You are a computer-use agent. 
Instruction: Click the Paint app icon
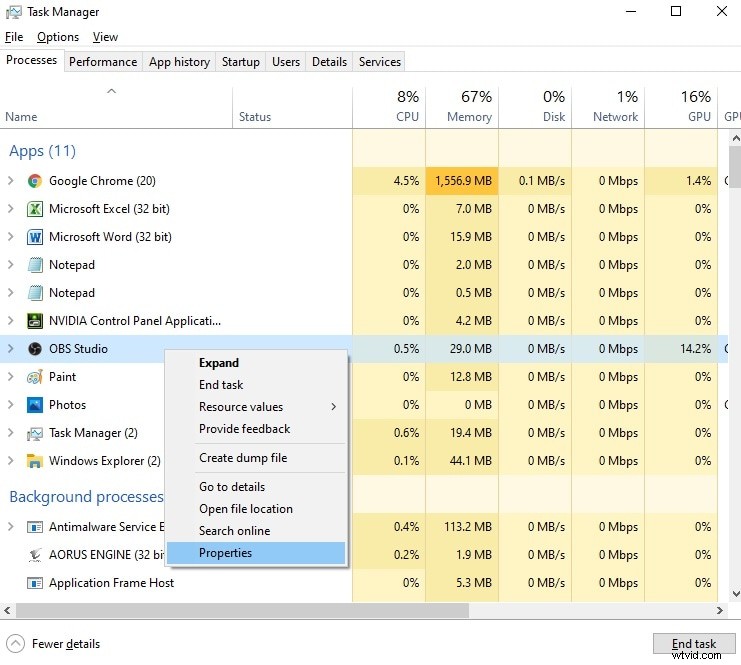34,377
